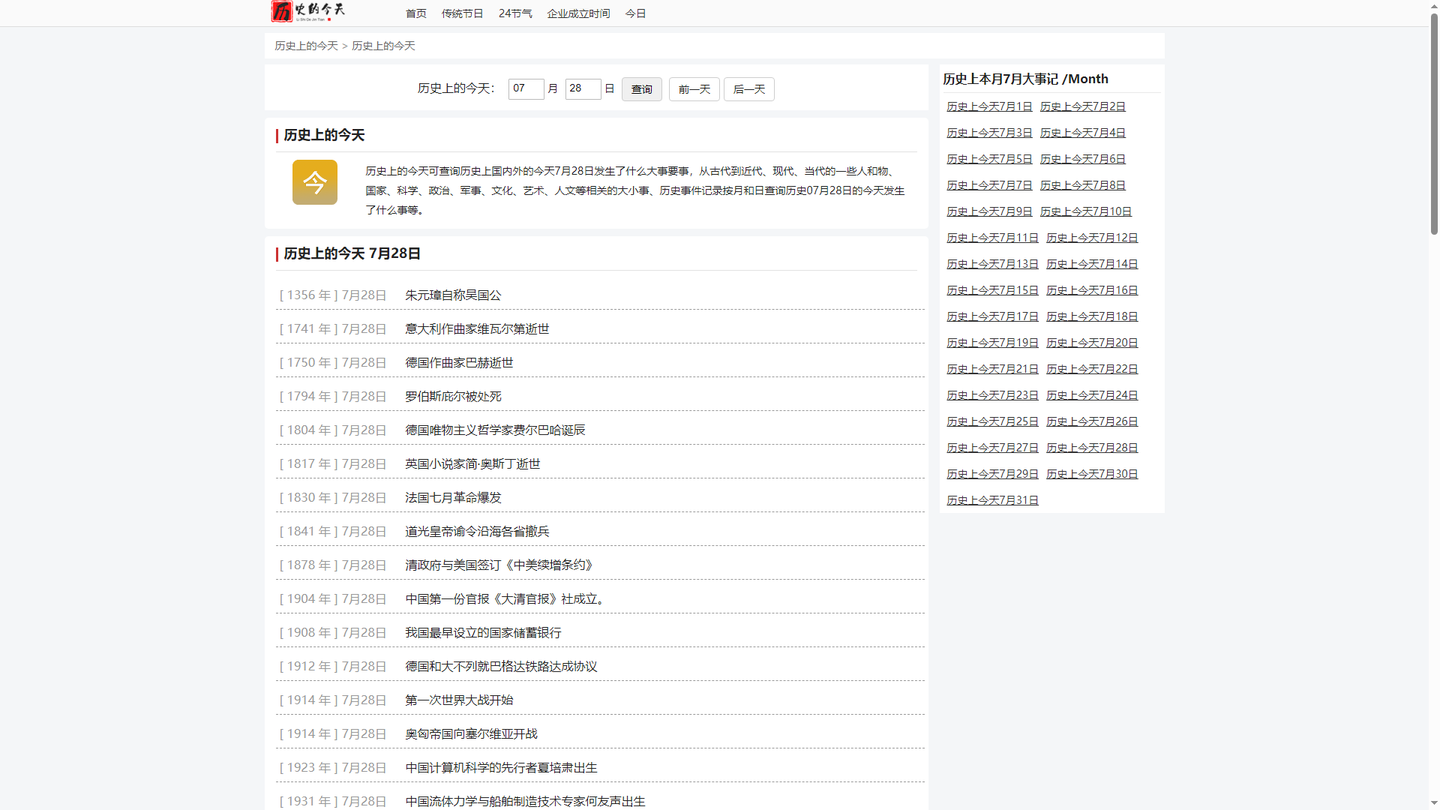
Task: Open the 首页 menu item
Action: coord(416,14)
